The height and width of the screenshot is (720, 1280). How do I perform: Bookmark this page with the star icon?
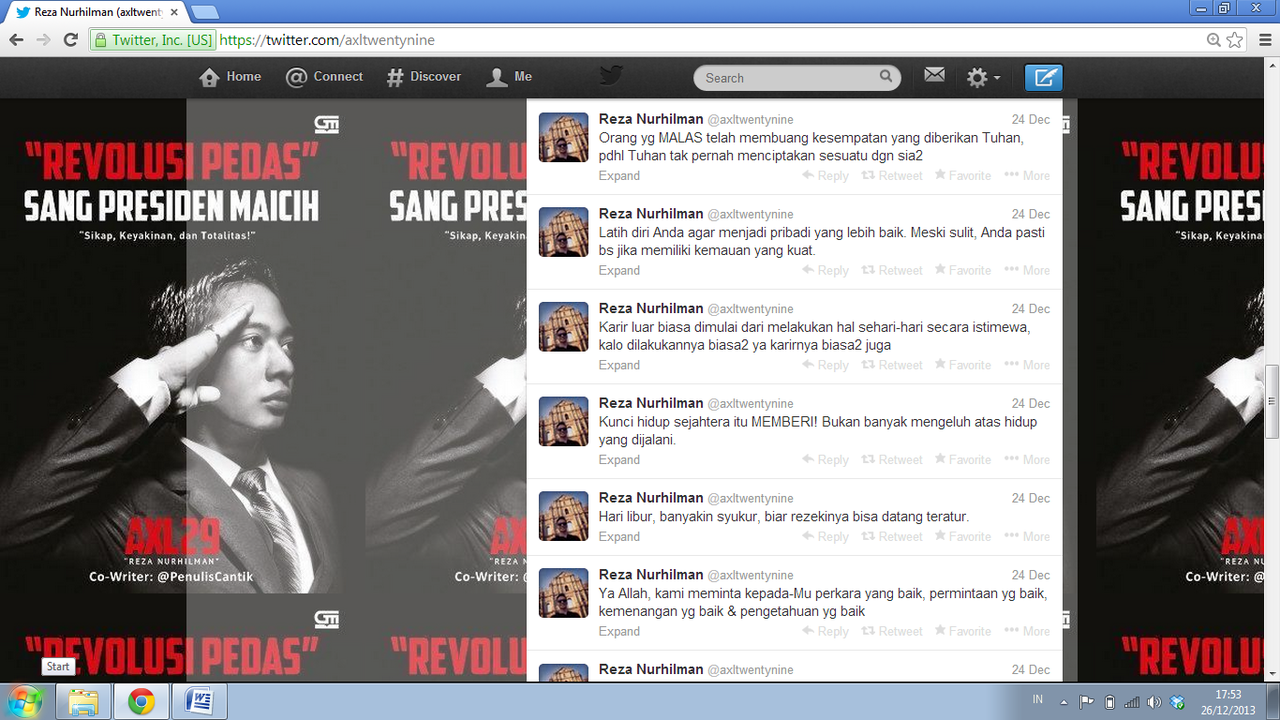point(1235,40)
